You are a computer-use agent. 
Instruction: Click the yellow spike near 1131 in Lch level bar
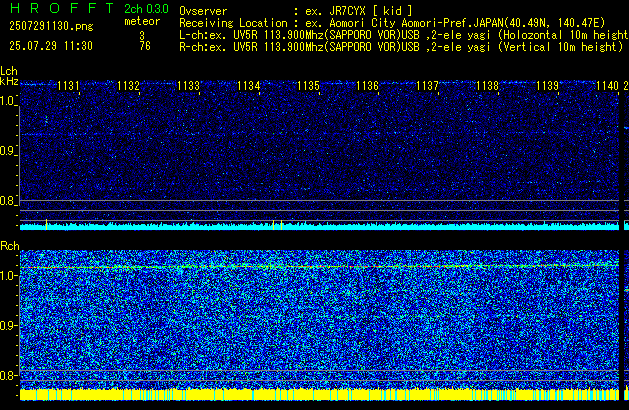46,225
